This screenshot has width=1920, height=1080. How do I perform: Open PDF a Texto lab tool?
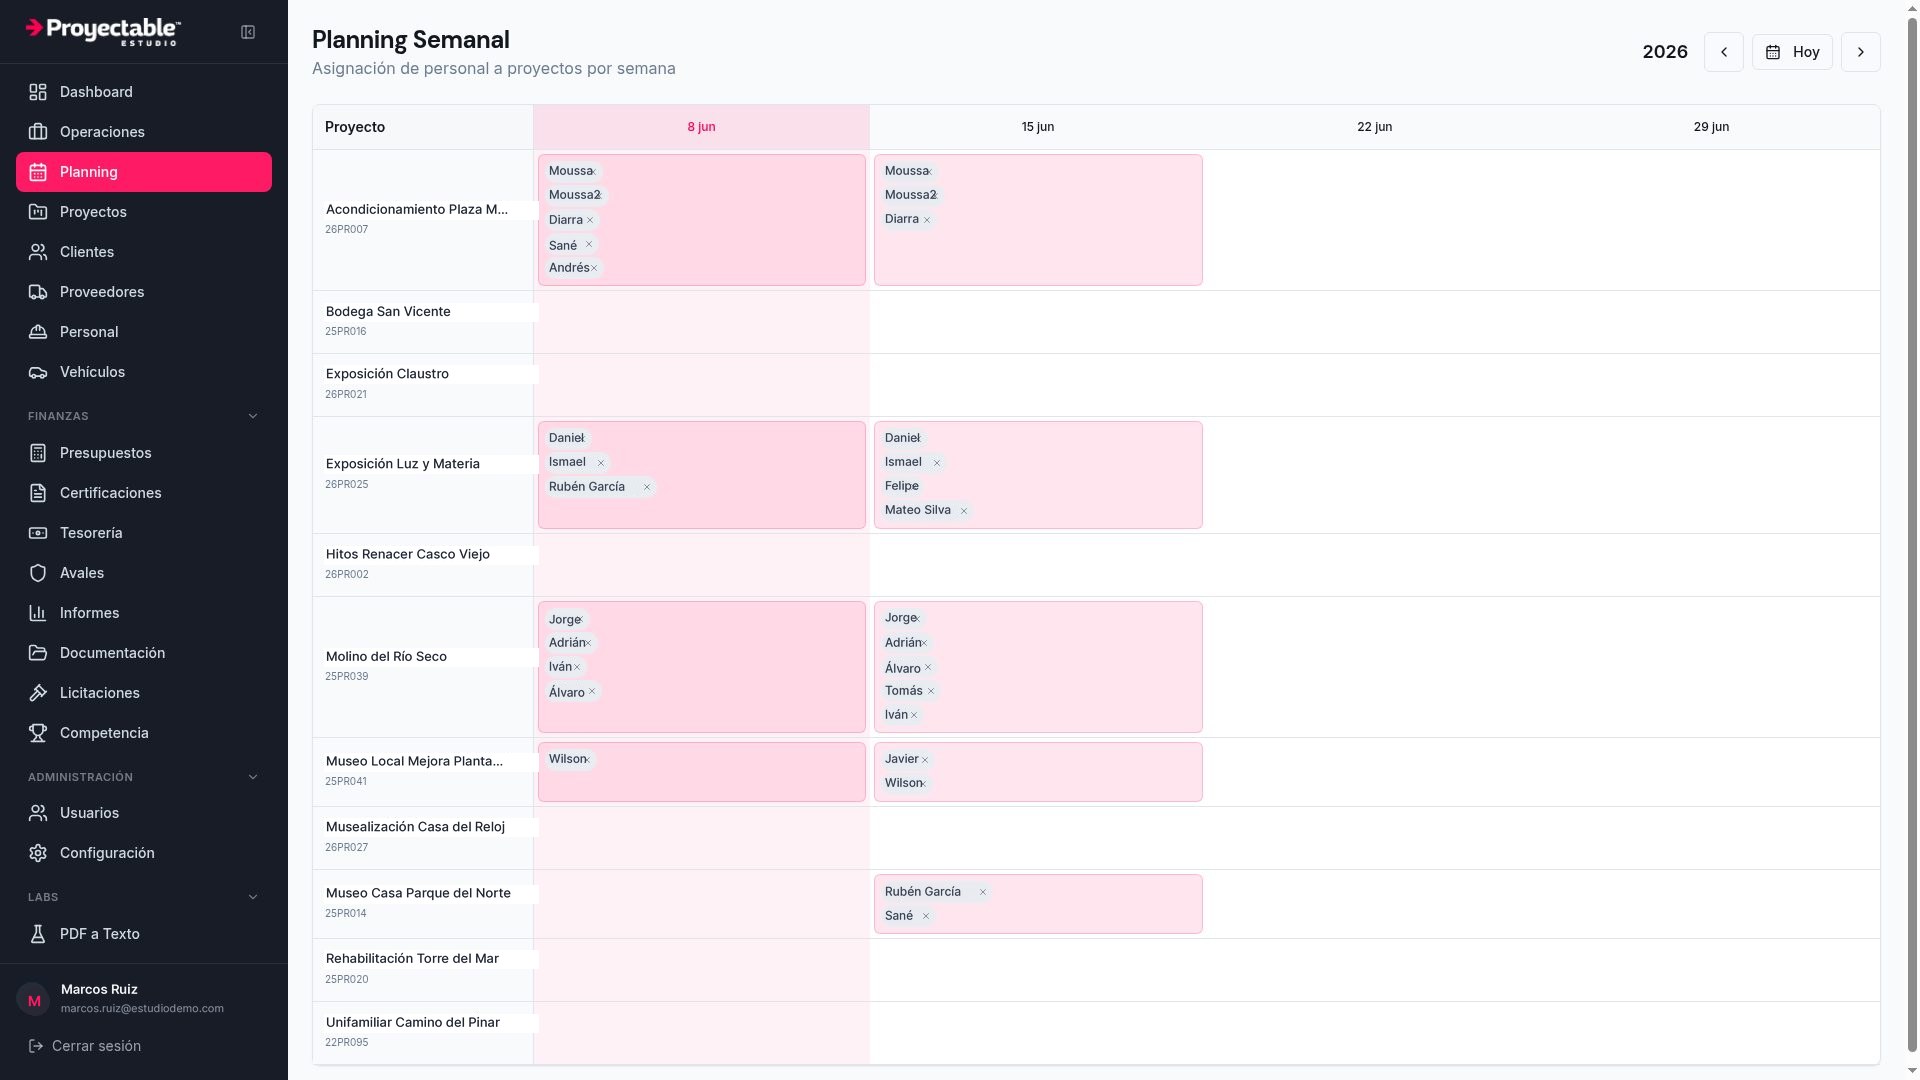(144, 934)
